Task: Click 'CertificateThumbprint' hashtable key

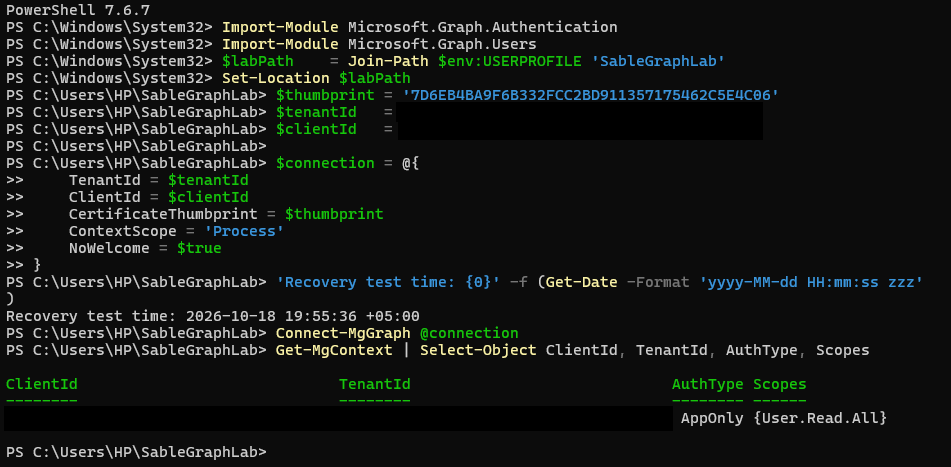Action: (163, 214)
